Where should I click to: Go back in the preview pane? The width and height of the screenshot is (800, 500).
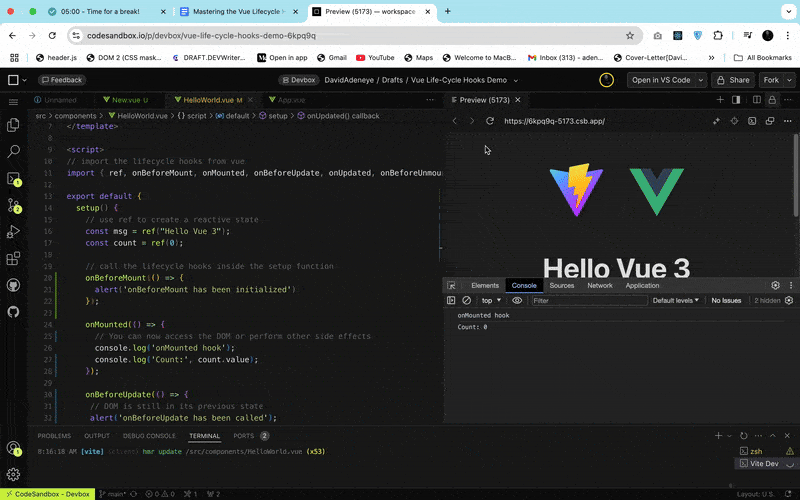pyautogui.click(x=455, y=121)
